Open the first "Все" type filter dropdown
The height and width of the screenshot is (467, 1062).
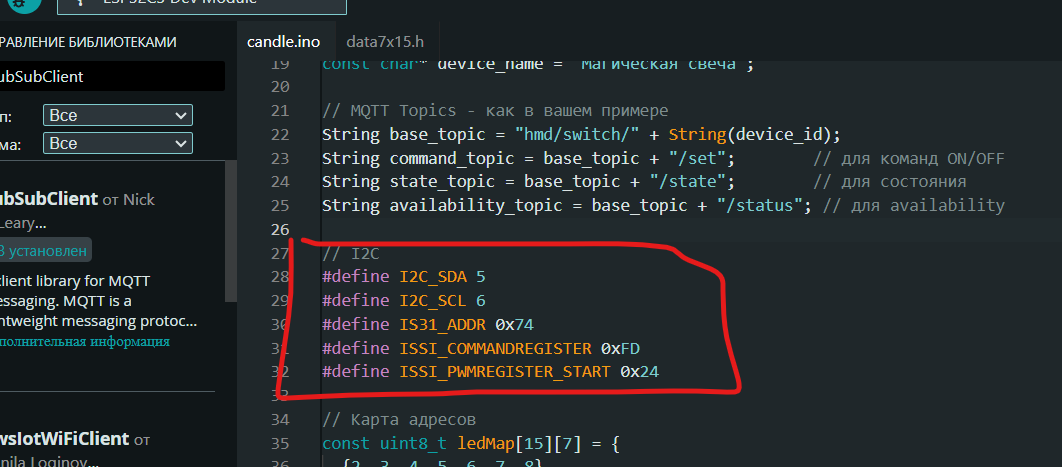[x=117, y=115]
